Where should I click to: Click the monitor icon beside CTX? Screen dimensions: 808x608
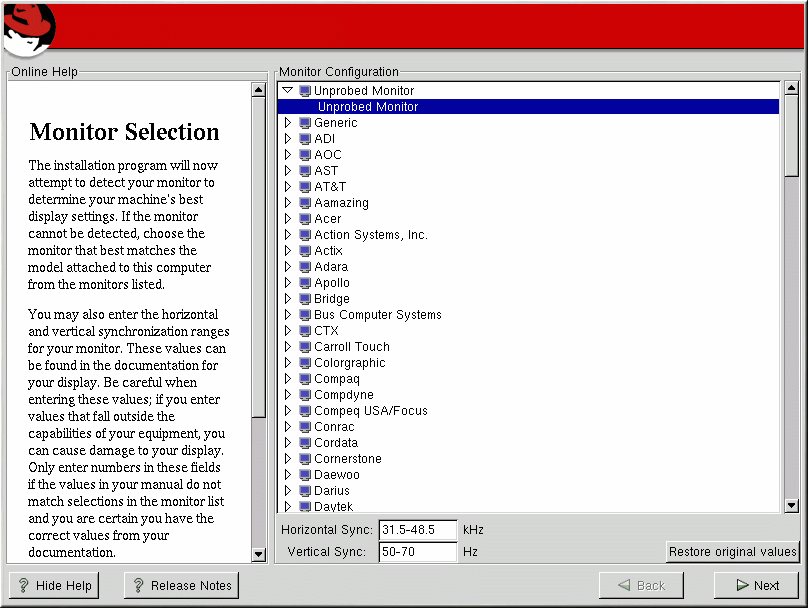point(305,331)
